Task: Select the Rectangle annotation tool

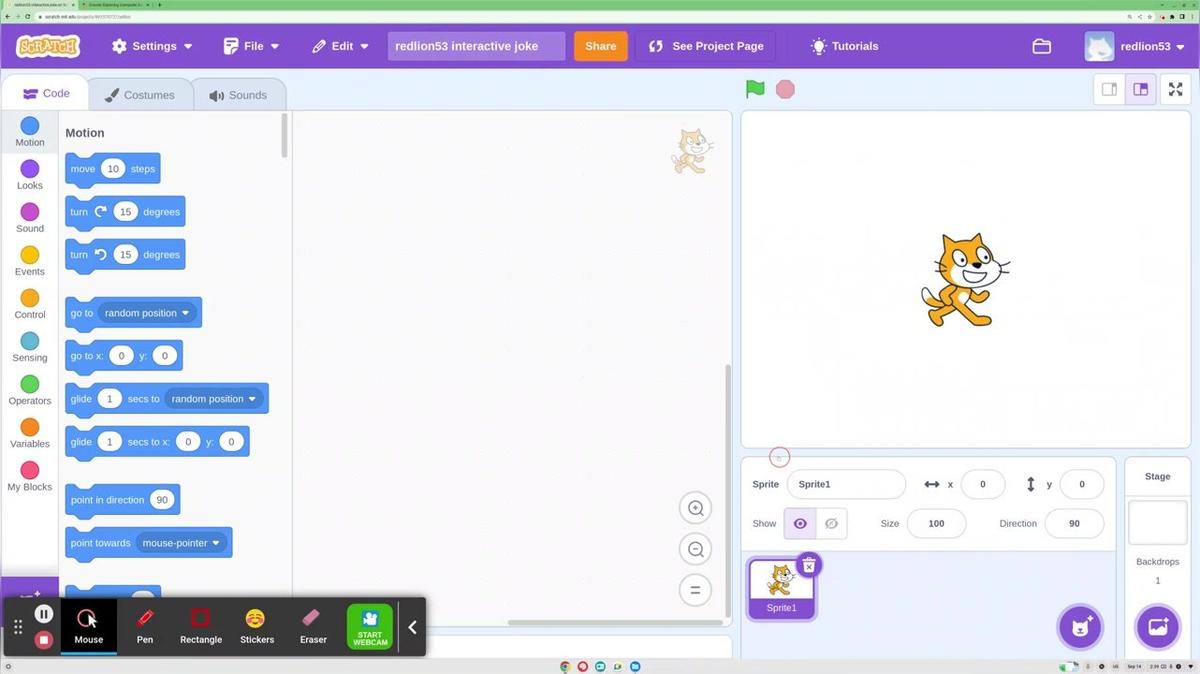Action: click(x=201, y=627)
